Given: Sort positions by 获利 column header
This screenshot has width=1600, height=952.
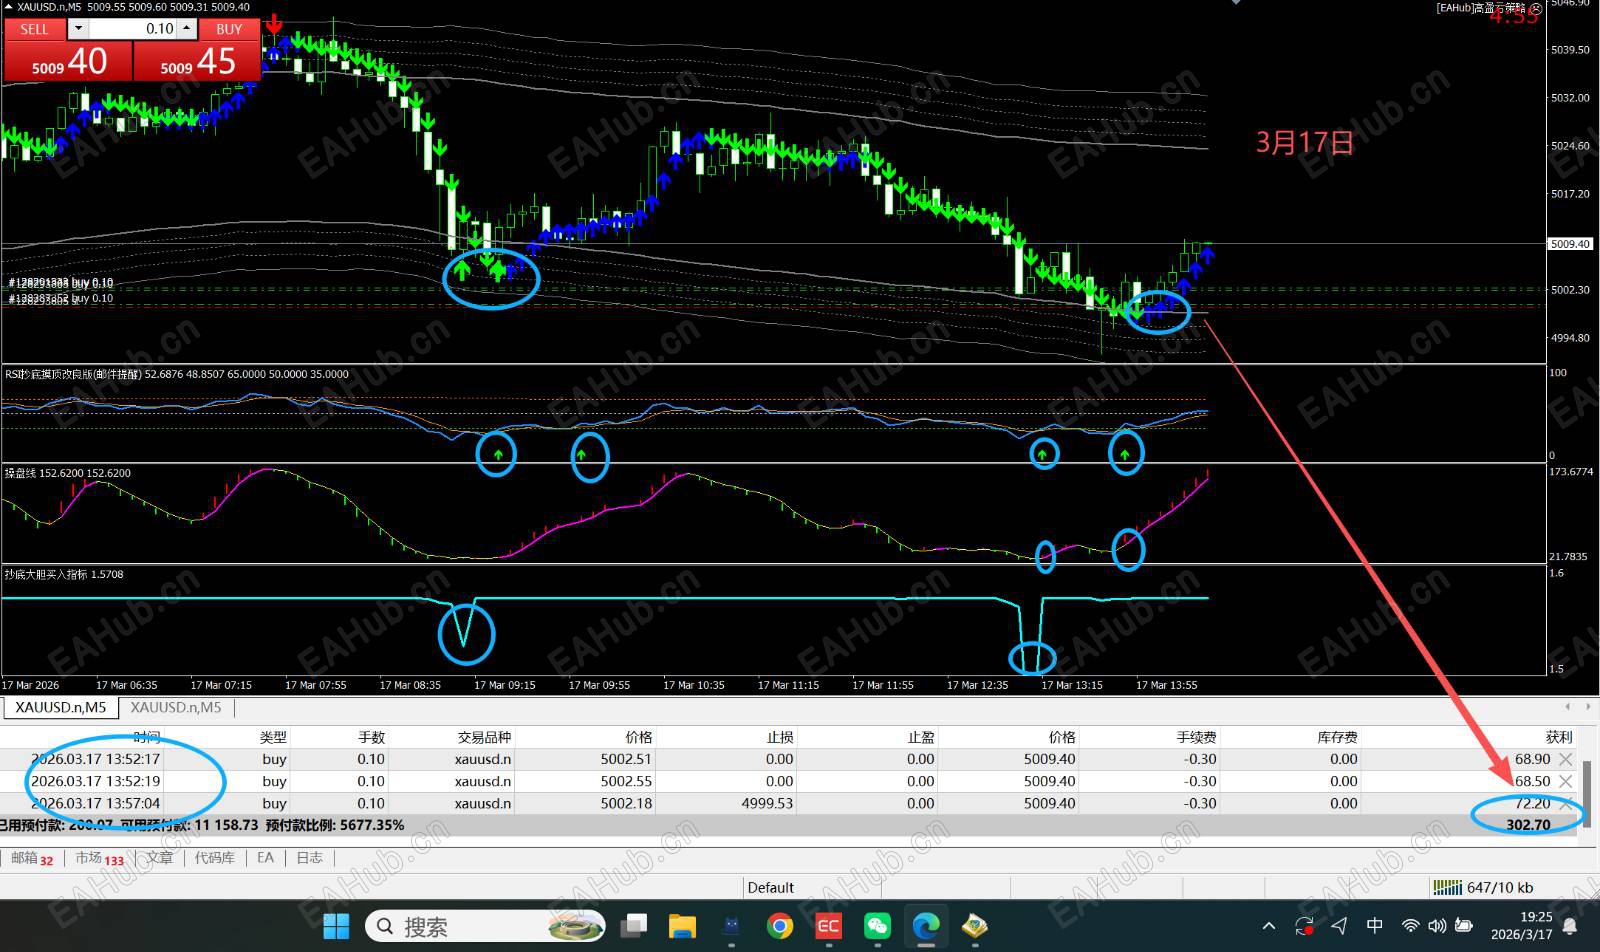Looking at the screenshot, I should (1559, 737).
